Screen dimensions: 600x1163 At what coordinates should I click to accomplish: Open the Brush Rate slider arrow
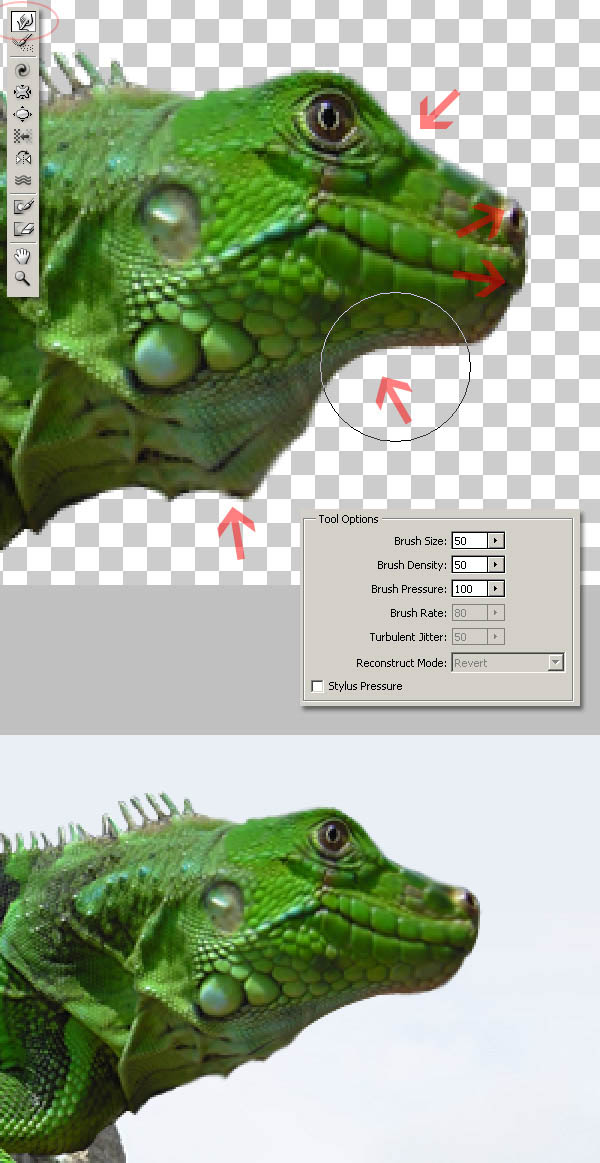tap(497, 613)
